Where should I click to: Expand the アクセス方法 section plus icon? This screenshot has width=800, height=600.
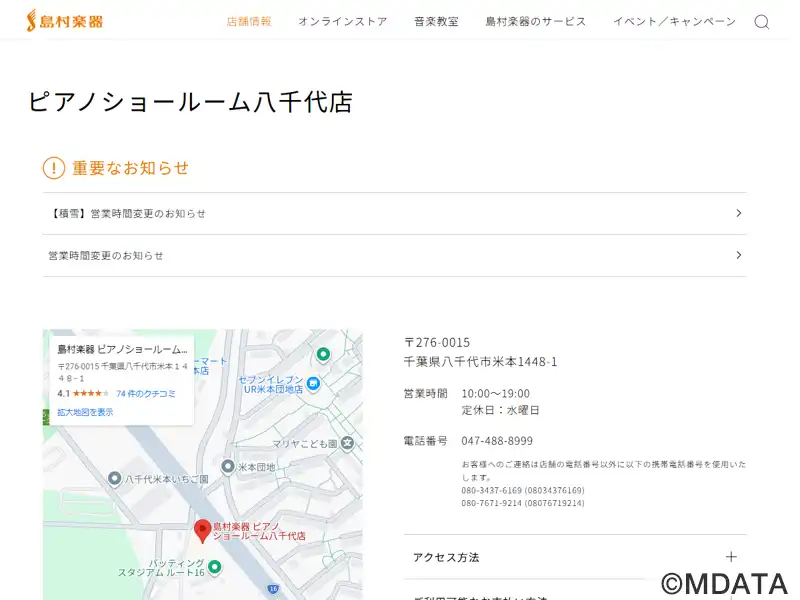point(731,557)
